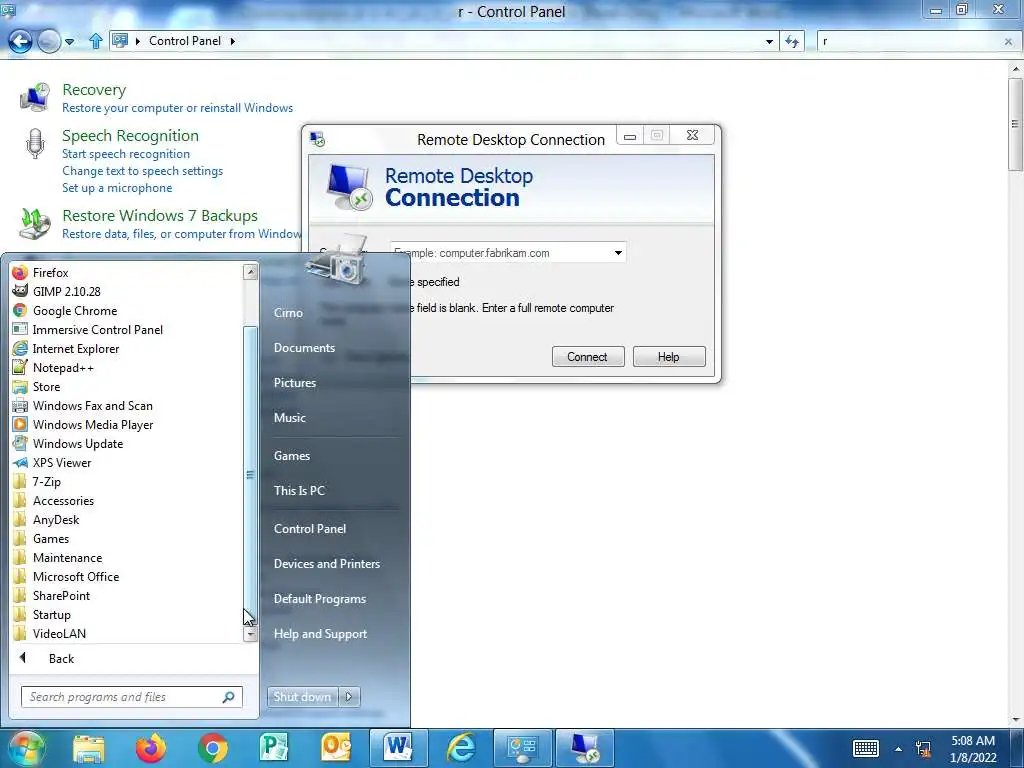The width and height of the screenshot is (1024, 768).
Task: Click the Up folder arrow in Control Panel
Action: pyautogui.click(x=95, y=41)
